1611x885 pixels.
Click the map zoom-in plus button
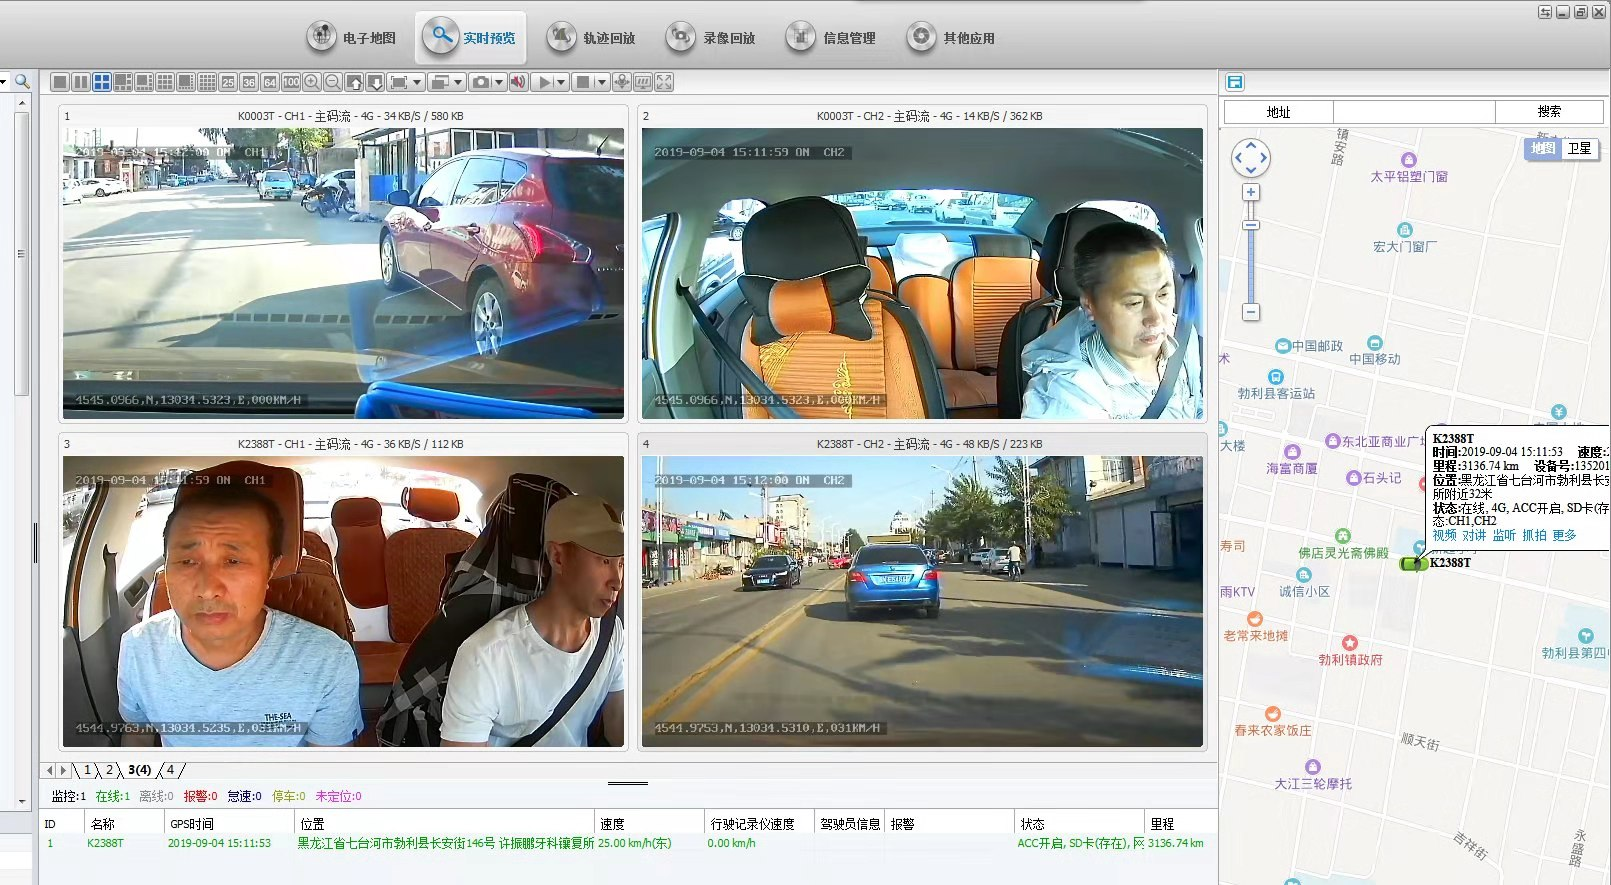click(1251, 192)
